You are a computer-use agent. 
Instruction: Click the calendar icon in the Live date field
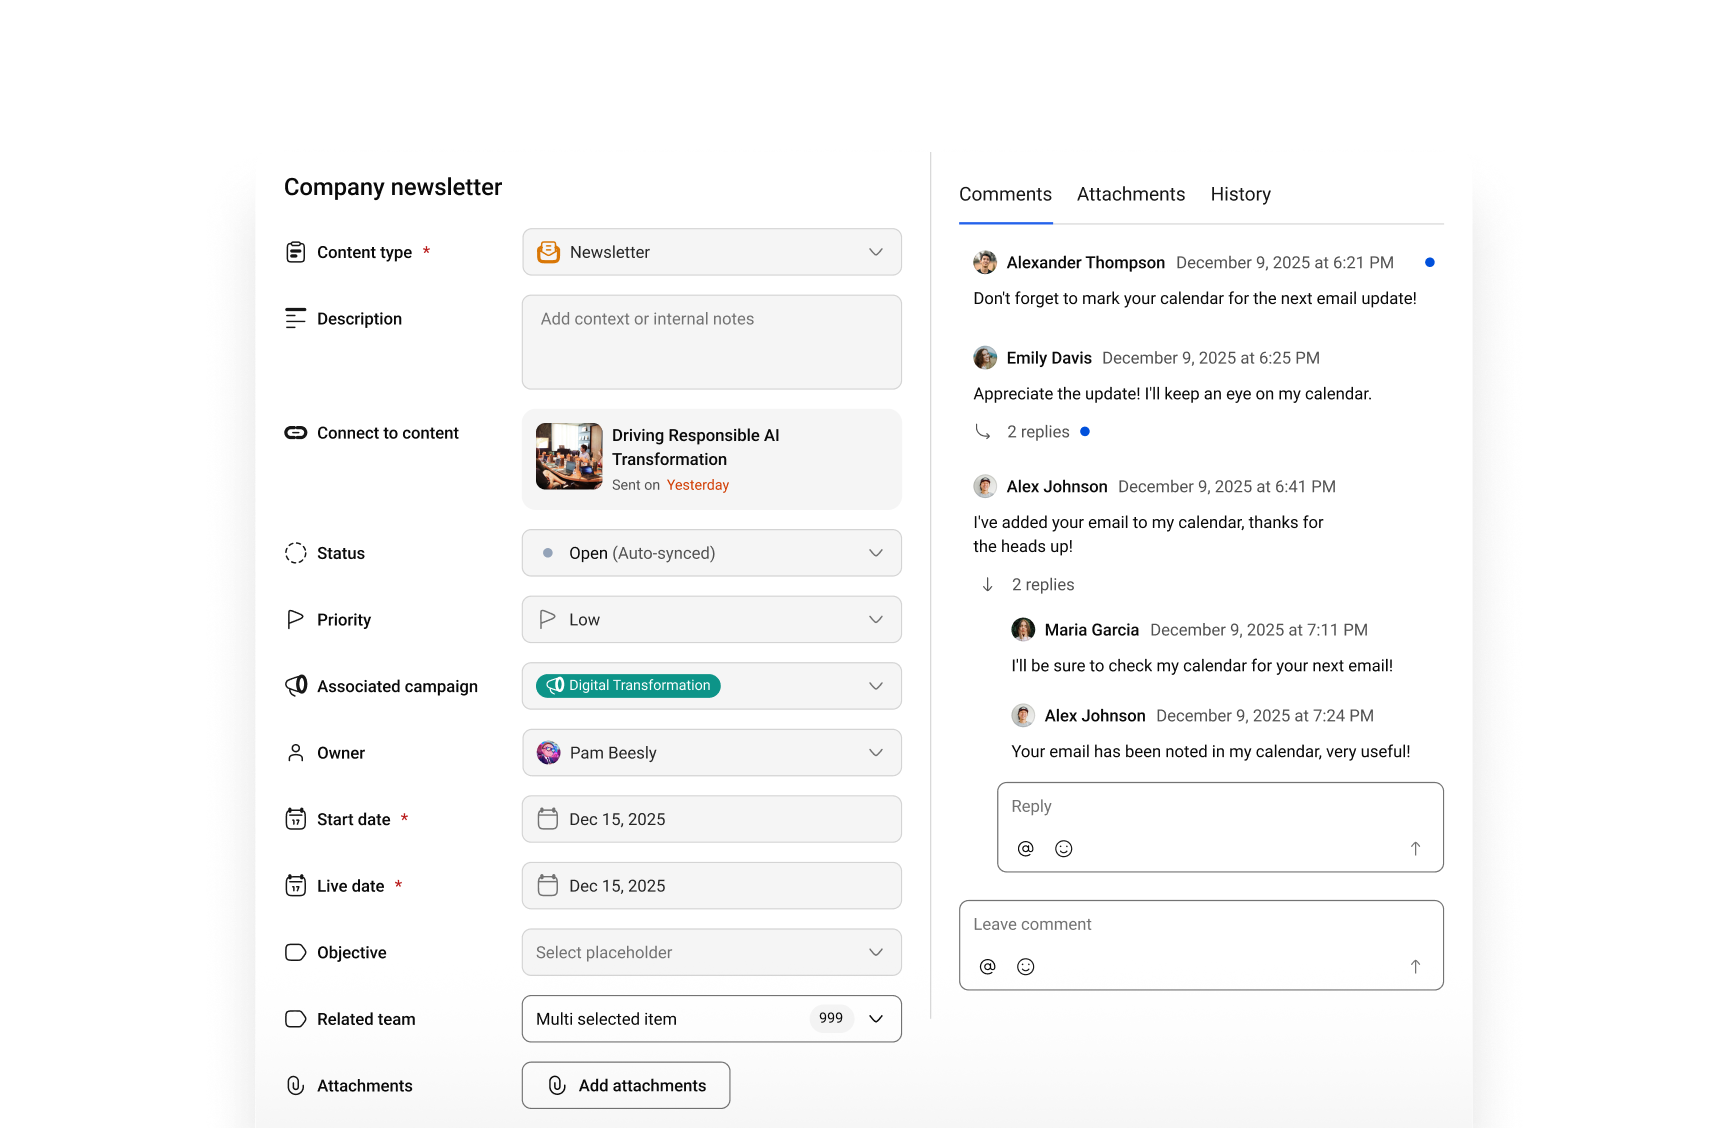(548, 885)
